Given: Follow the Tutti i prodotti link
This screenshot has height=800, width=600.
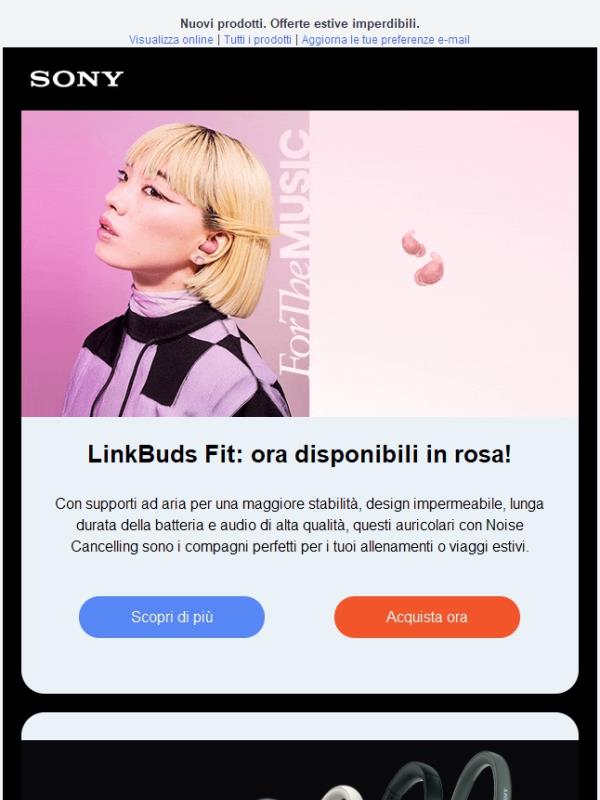Looking at the screenshot, I should point(258,40).
